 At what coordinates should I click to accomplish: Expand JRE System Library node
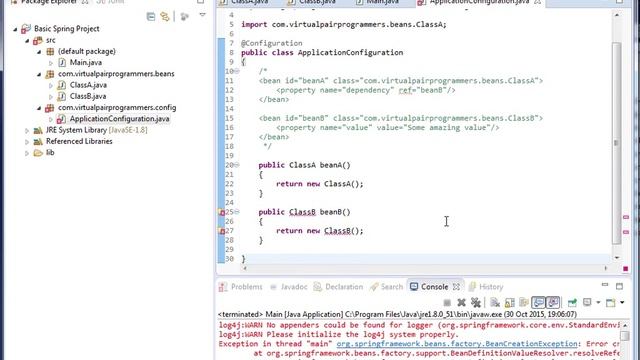tap(27, 131)
